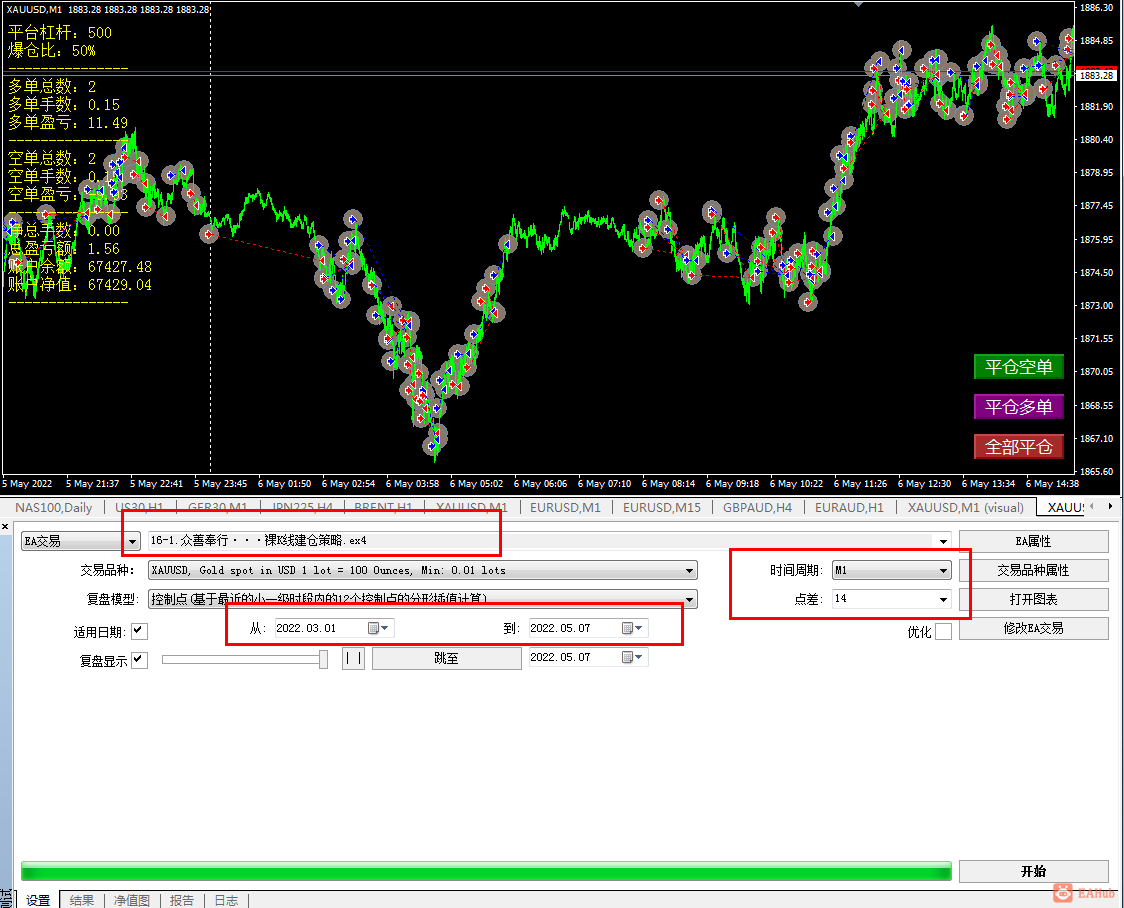
Task: Click the EA属性 button
Action: coord(1034,541)
